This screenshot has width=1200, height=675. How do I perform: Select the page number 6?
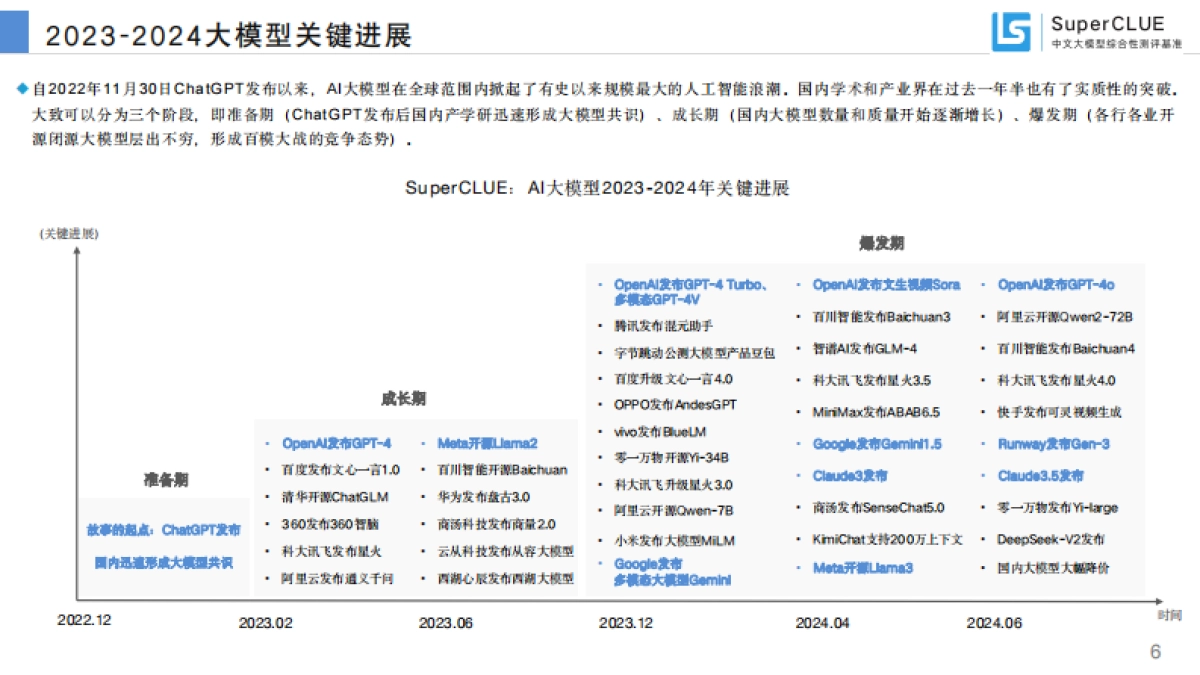click(1155, 649)
